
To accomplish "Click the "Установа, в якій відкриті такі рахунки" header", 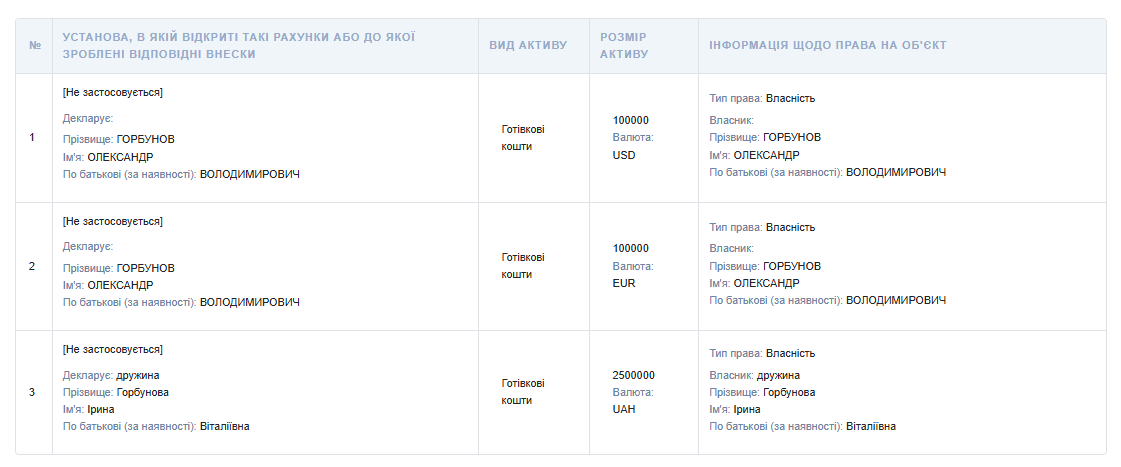I will [238, 45].
